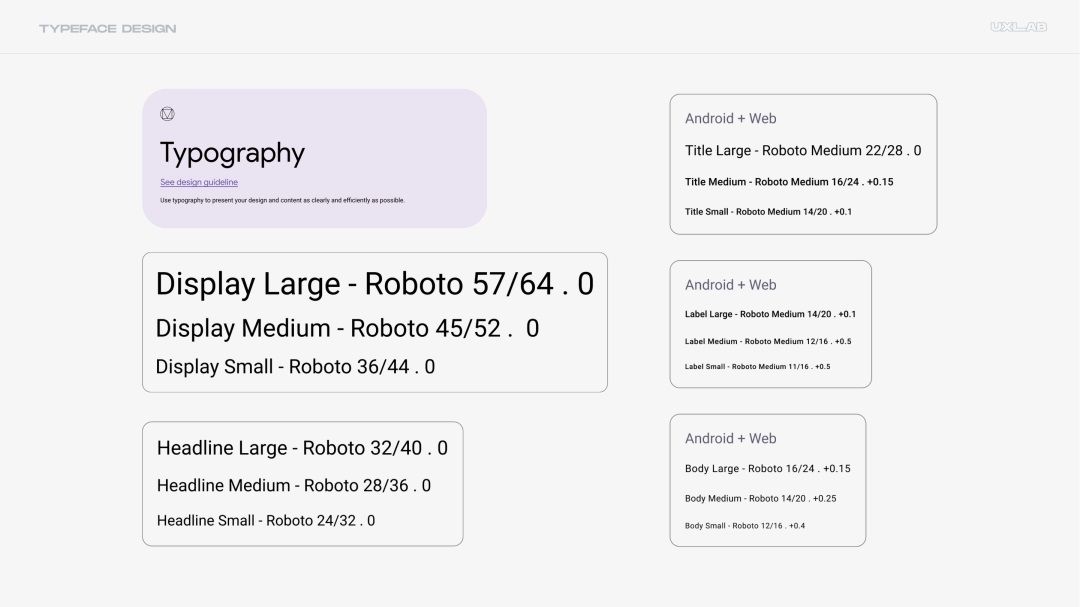Click Display Large - Roboto 57/64 line
Image resolution: width=1080 pixels, height=607 pixels.
coord(375,284)
